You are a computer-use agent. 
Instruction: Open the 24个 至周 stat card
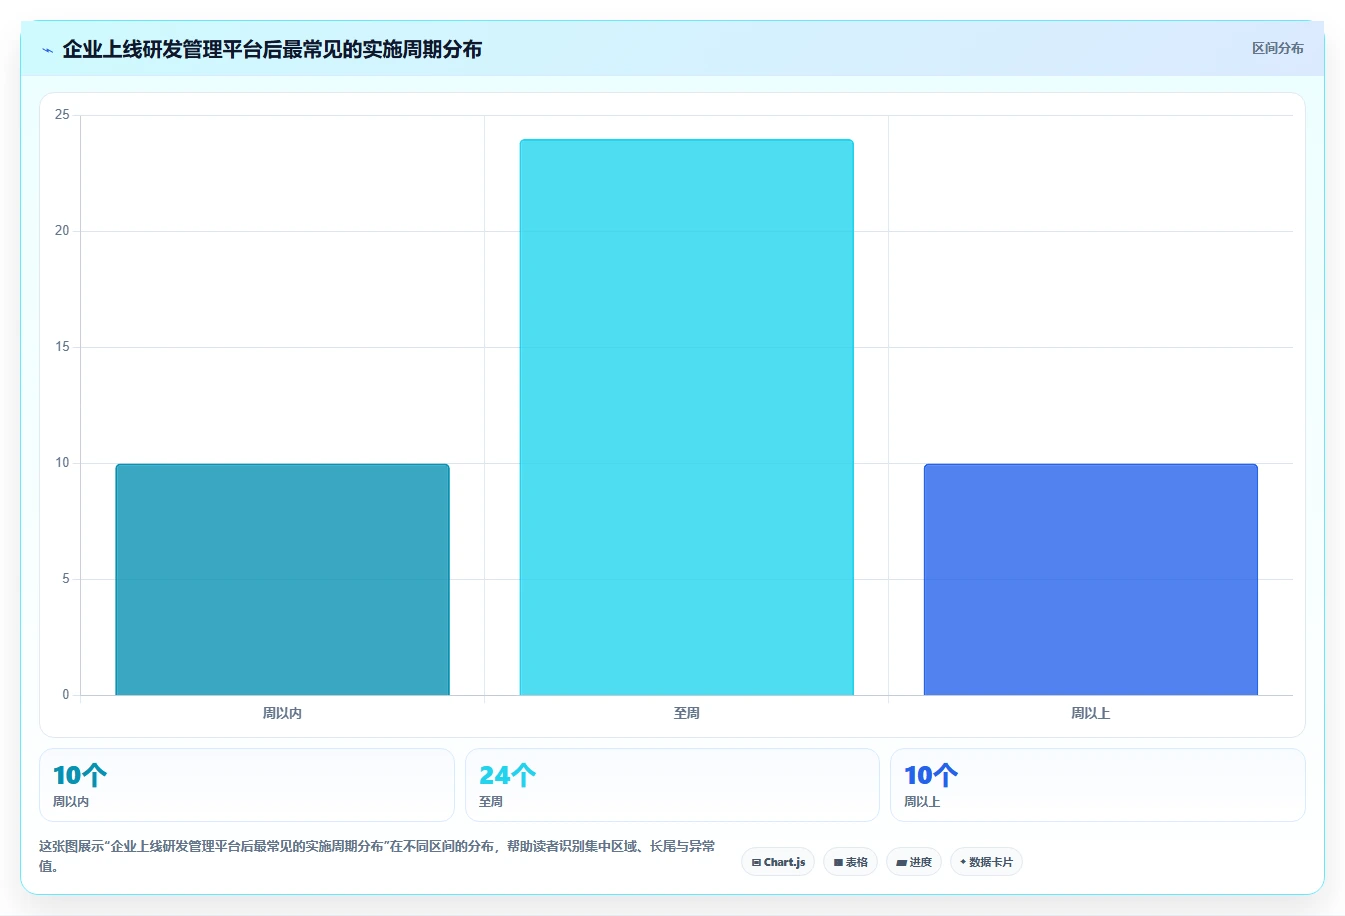[672, 785]
